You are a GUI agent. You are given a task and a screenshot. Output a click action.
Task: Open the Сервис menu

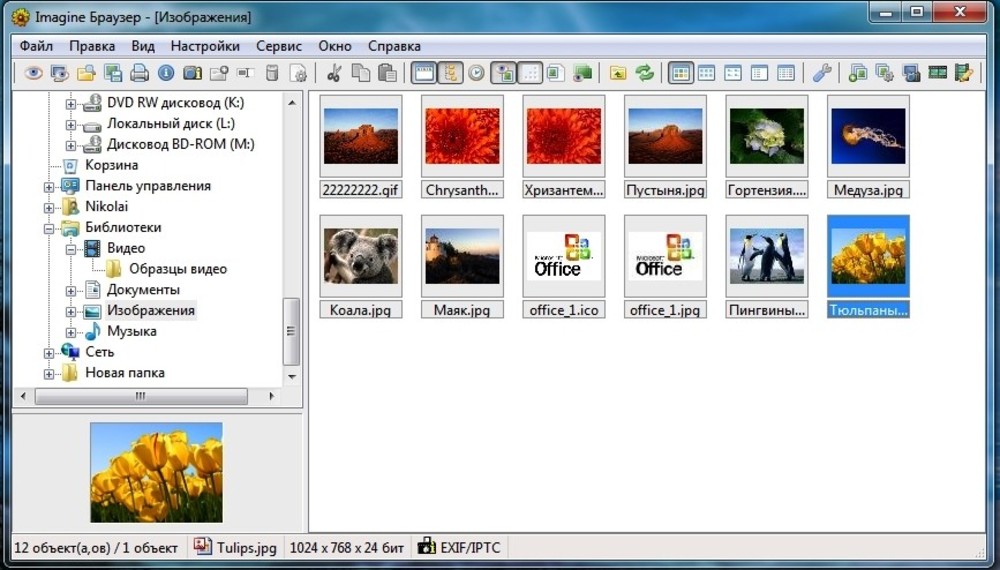click(x=279, y=46)
